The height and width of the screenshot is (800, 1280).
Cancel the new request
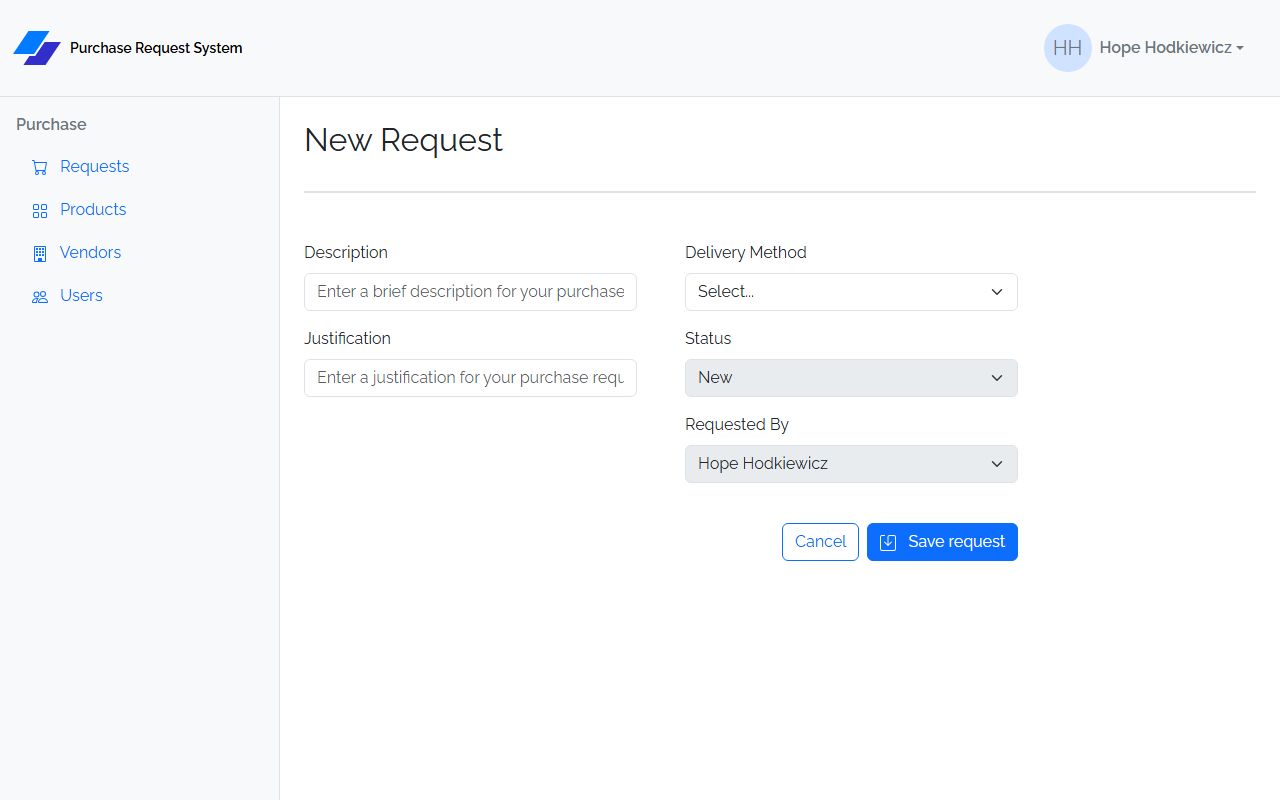coord(820,542)
